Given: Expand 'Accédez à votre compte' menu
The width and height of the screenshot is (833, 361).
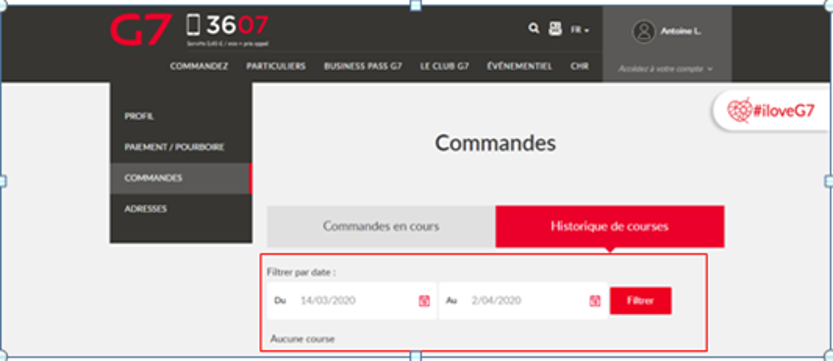Looking at the screenshot, I should [666, 69].
